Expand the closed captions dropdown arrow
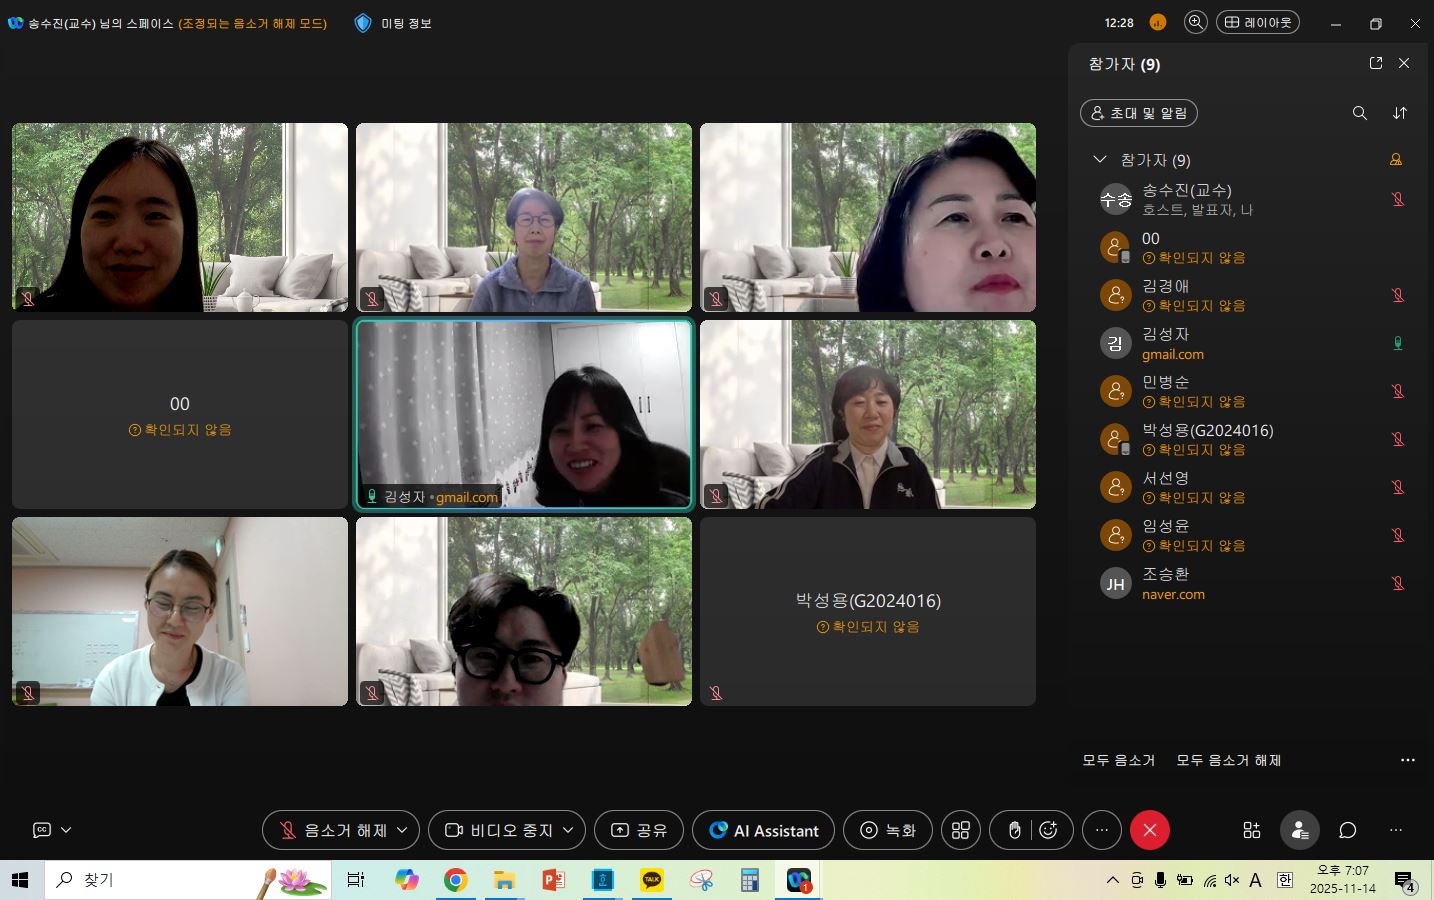 [x=66, y=830]
